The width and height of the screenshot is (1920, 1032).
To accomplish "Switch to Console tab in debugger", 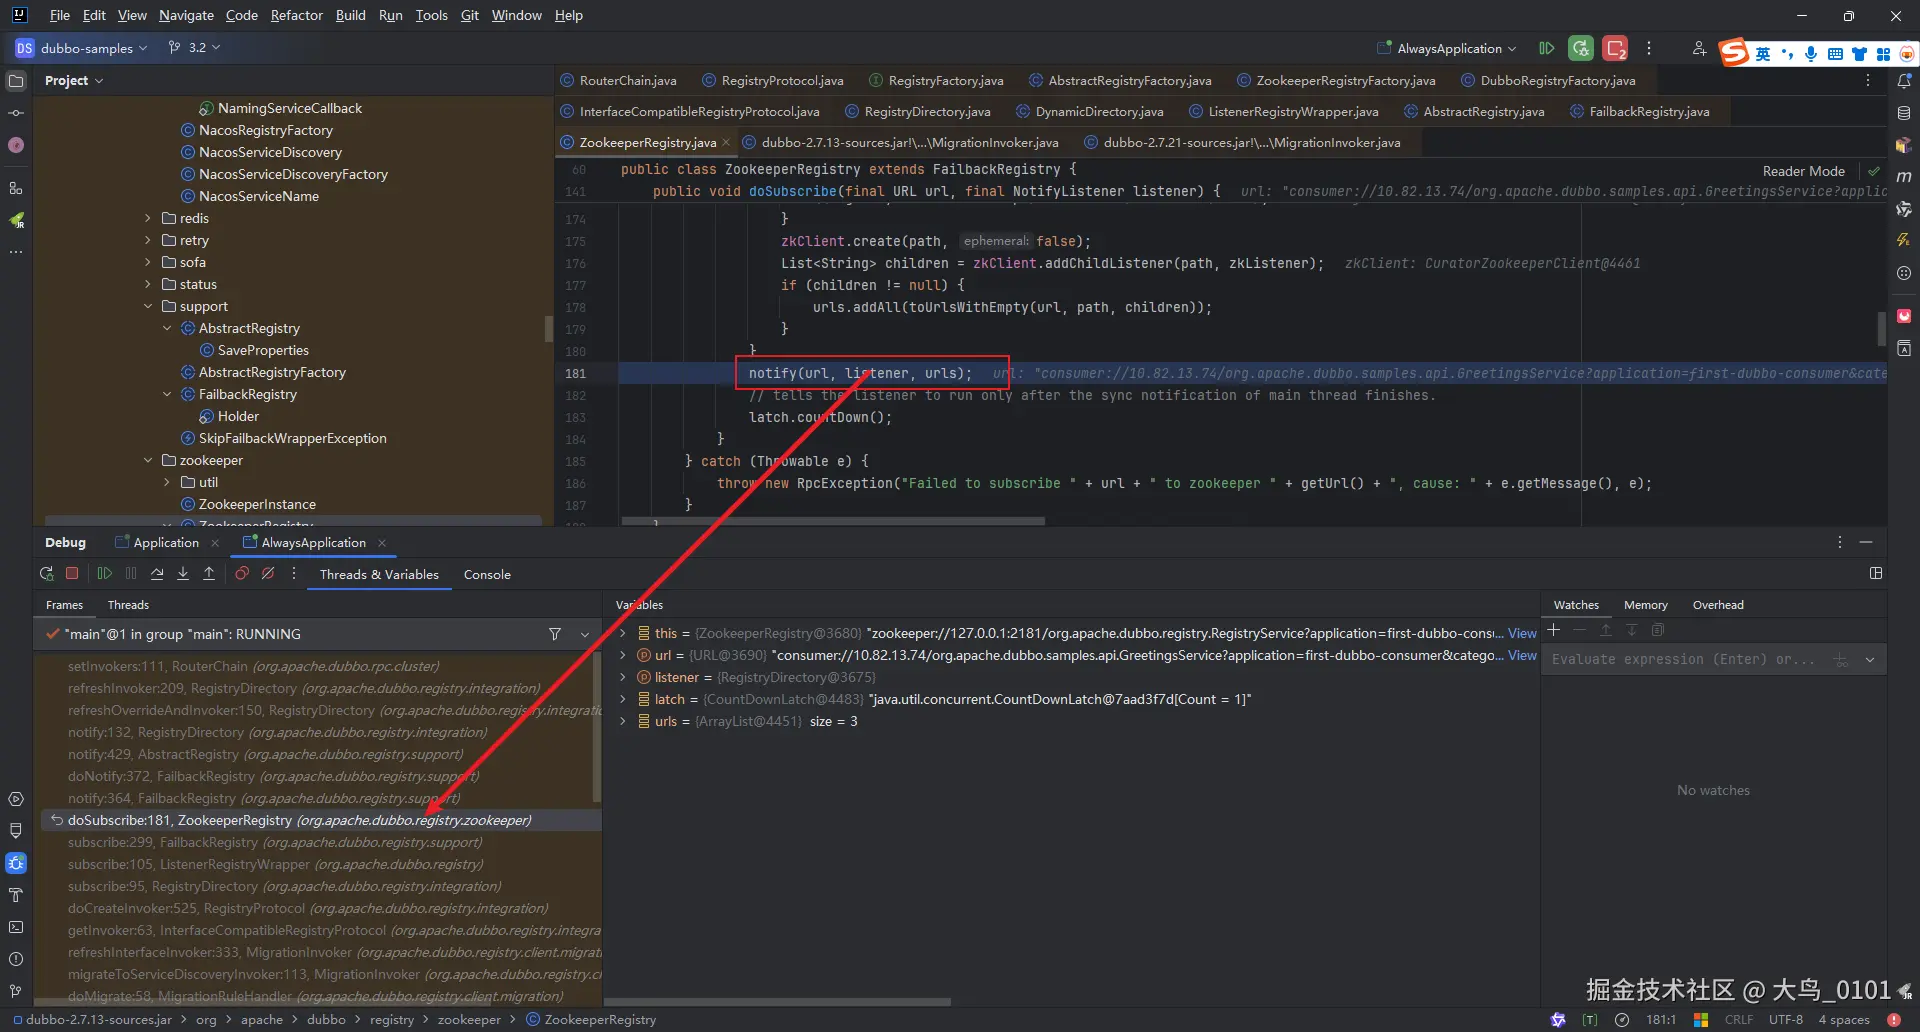I will pyautogui.click(x=487, y=574).
